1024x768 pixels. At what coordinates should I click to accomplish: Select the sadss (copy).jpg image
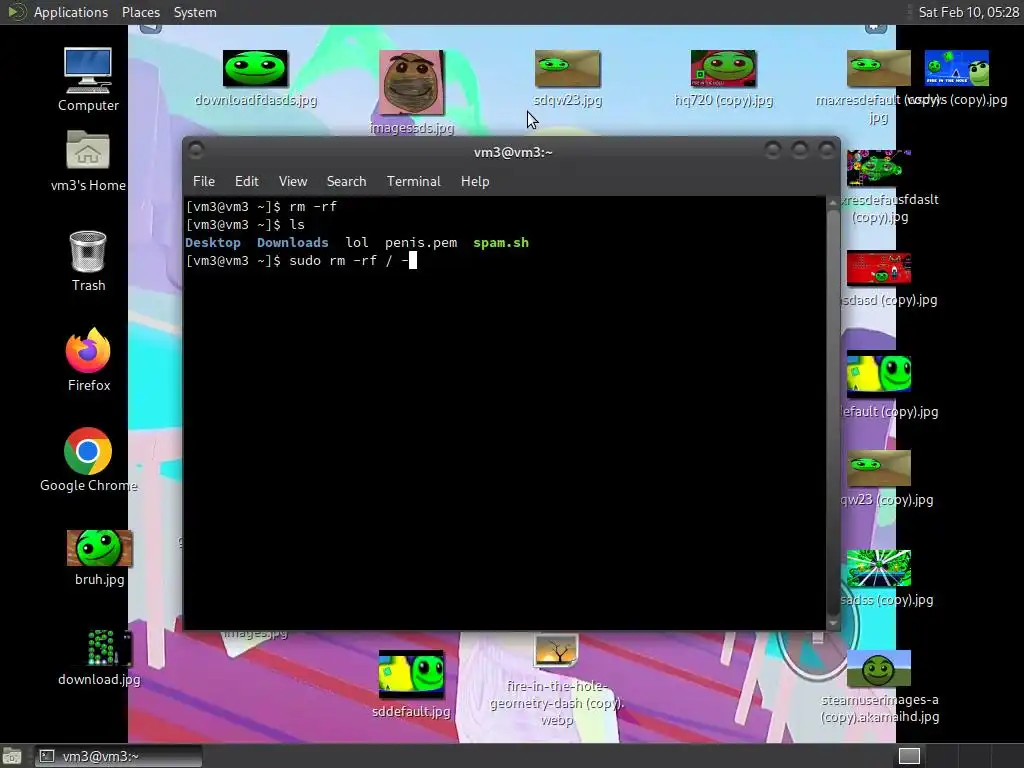click(879, 568)
